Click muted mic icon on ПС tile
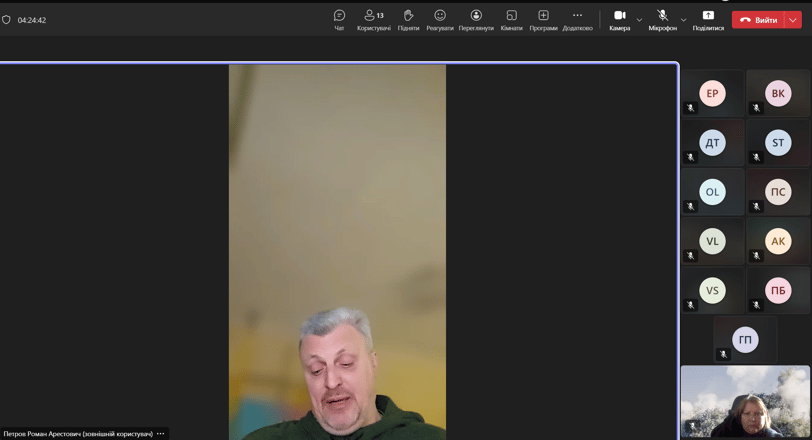This screenshot has height=440, width=812. pos(756,206)
